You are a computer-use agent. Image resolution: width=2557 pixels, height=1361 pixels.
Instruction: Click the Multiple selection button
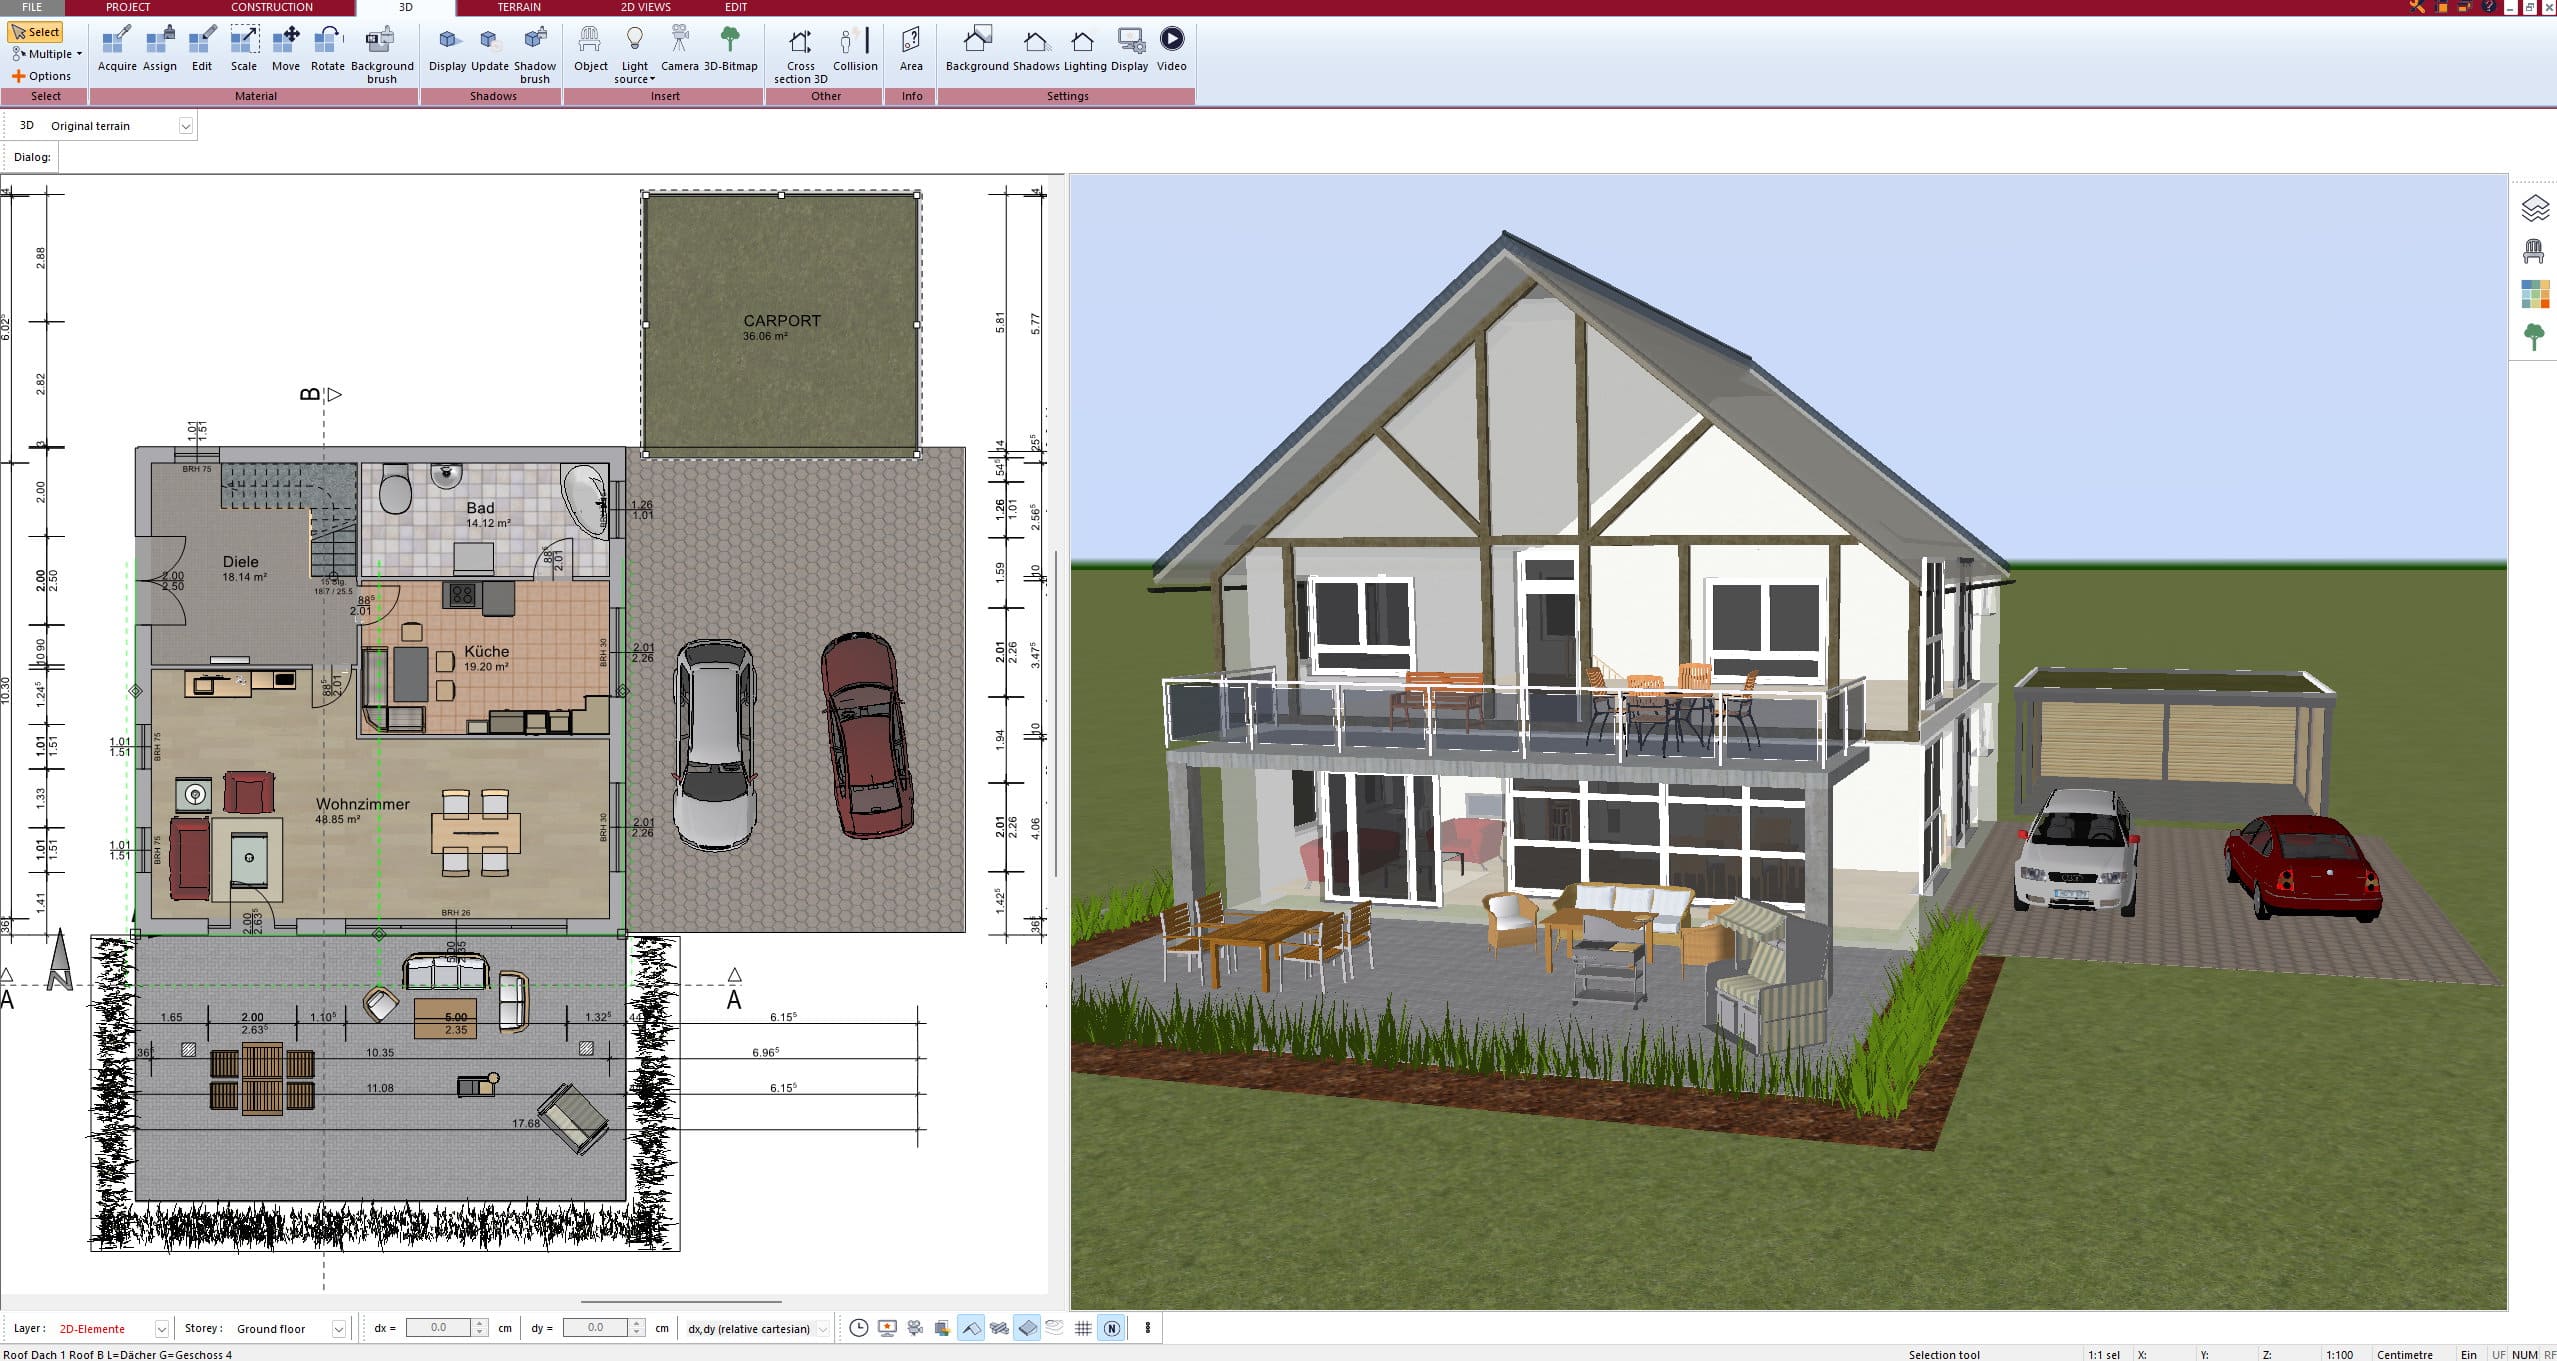[45, 53]
